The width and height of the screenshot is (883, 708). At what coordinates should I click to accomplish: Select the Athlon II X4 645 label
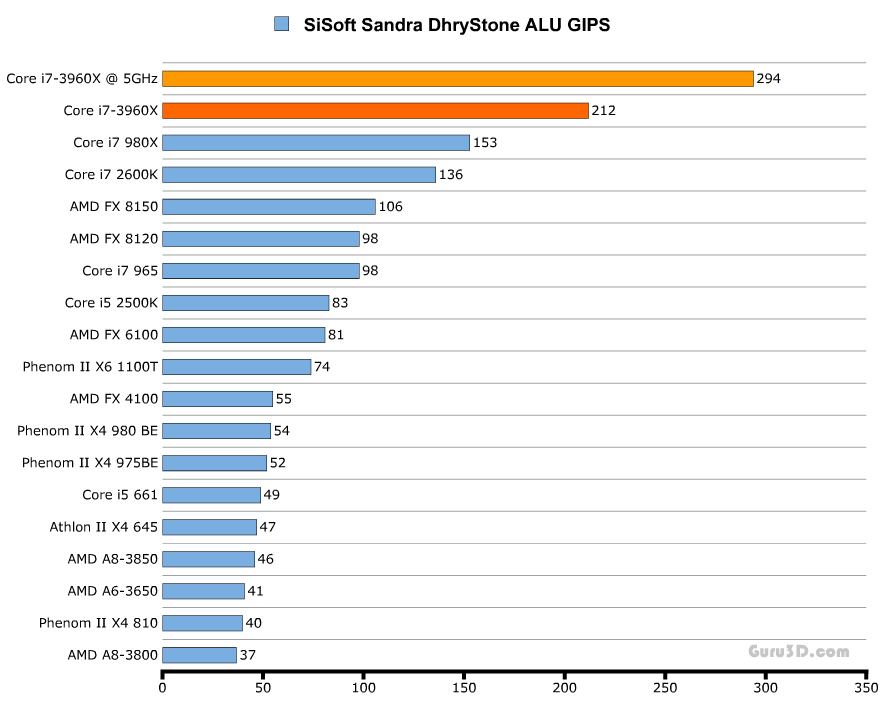point(103,527)
